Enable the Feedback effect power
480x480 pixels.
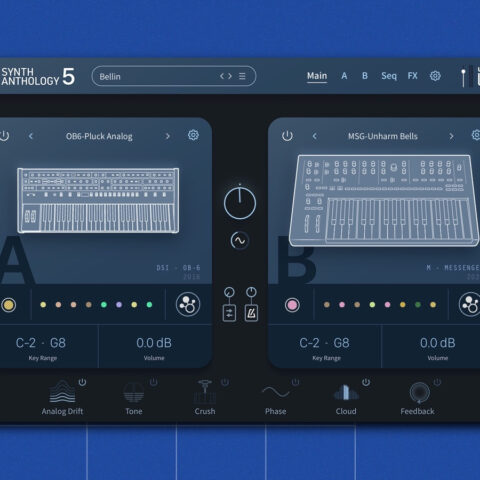437,382
